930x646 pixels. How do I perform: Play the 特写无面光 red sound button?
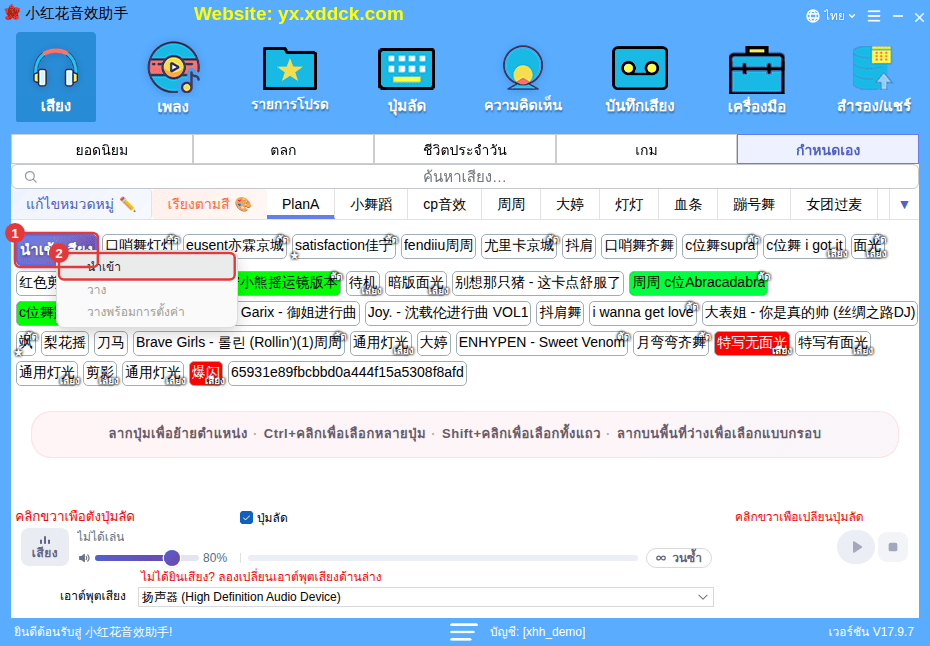(x=751, y=343)
